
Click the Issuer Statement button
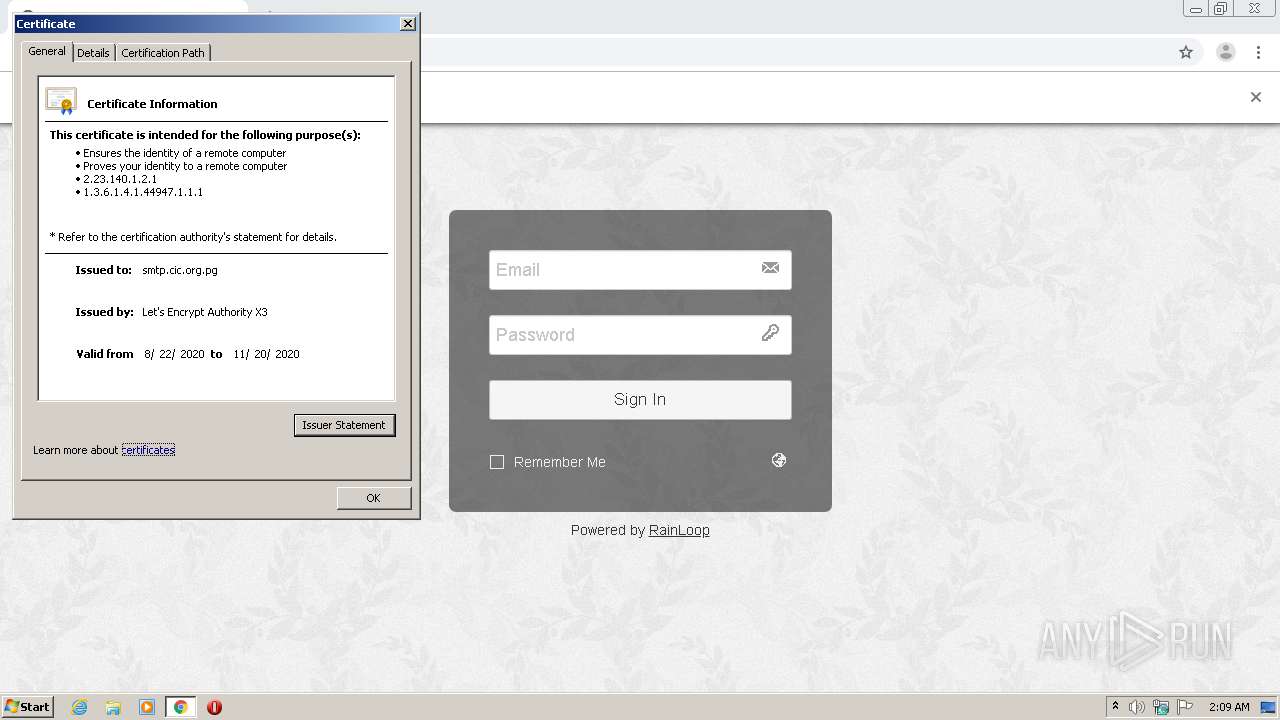[344, 425]
